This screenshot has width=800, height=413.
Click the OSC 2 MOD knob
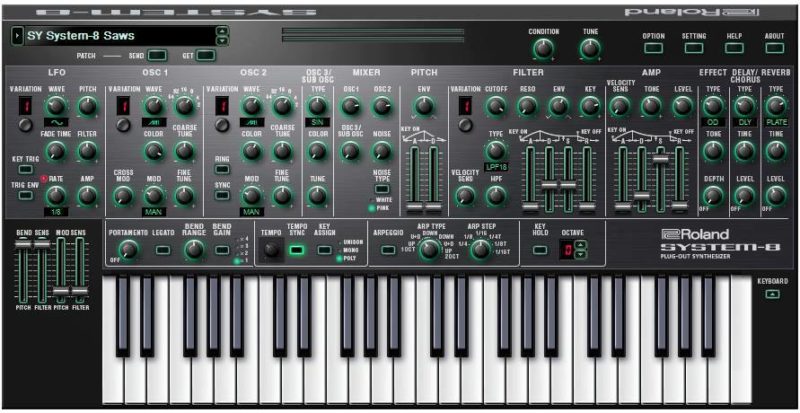251,196
